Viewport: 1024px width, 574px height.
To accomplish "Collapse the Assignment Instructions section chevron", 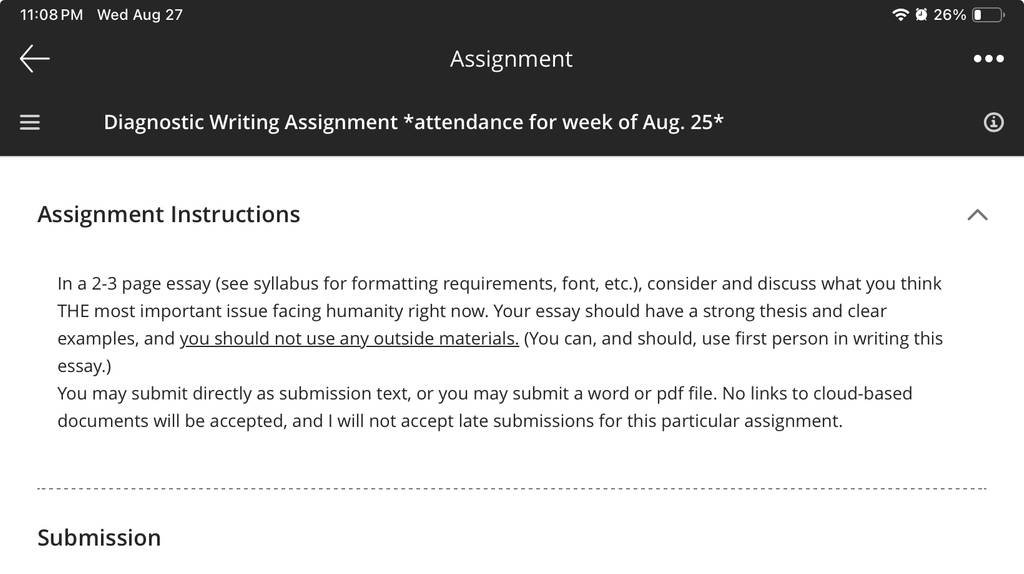I will (977, 215).
